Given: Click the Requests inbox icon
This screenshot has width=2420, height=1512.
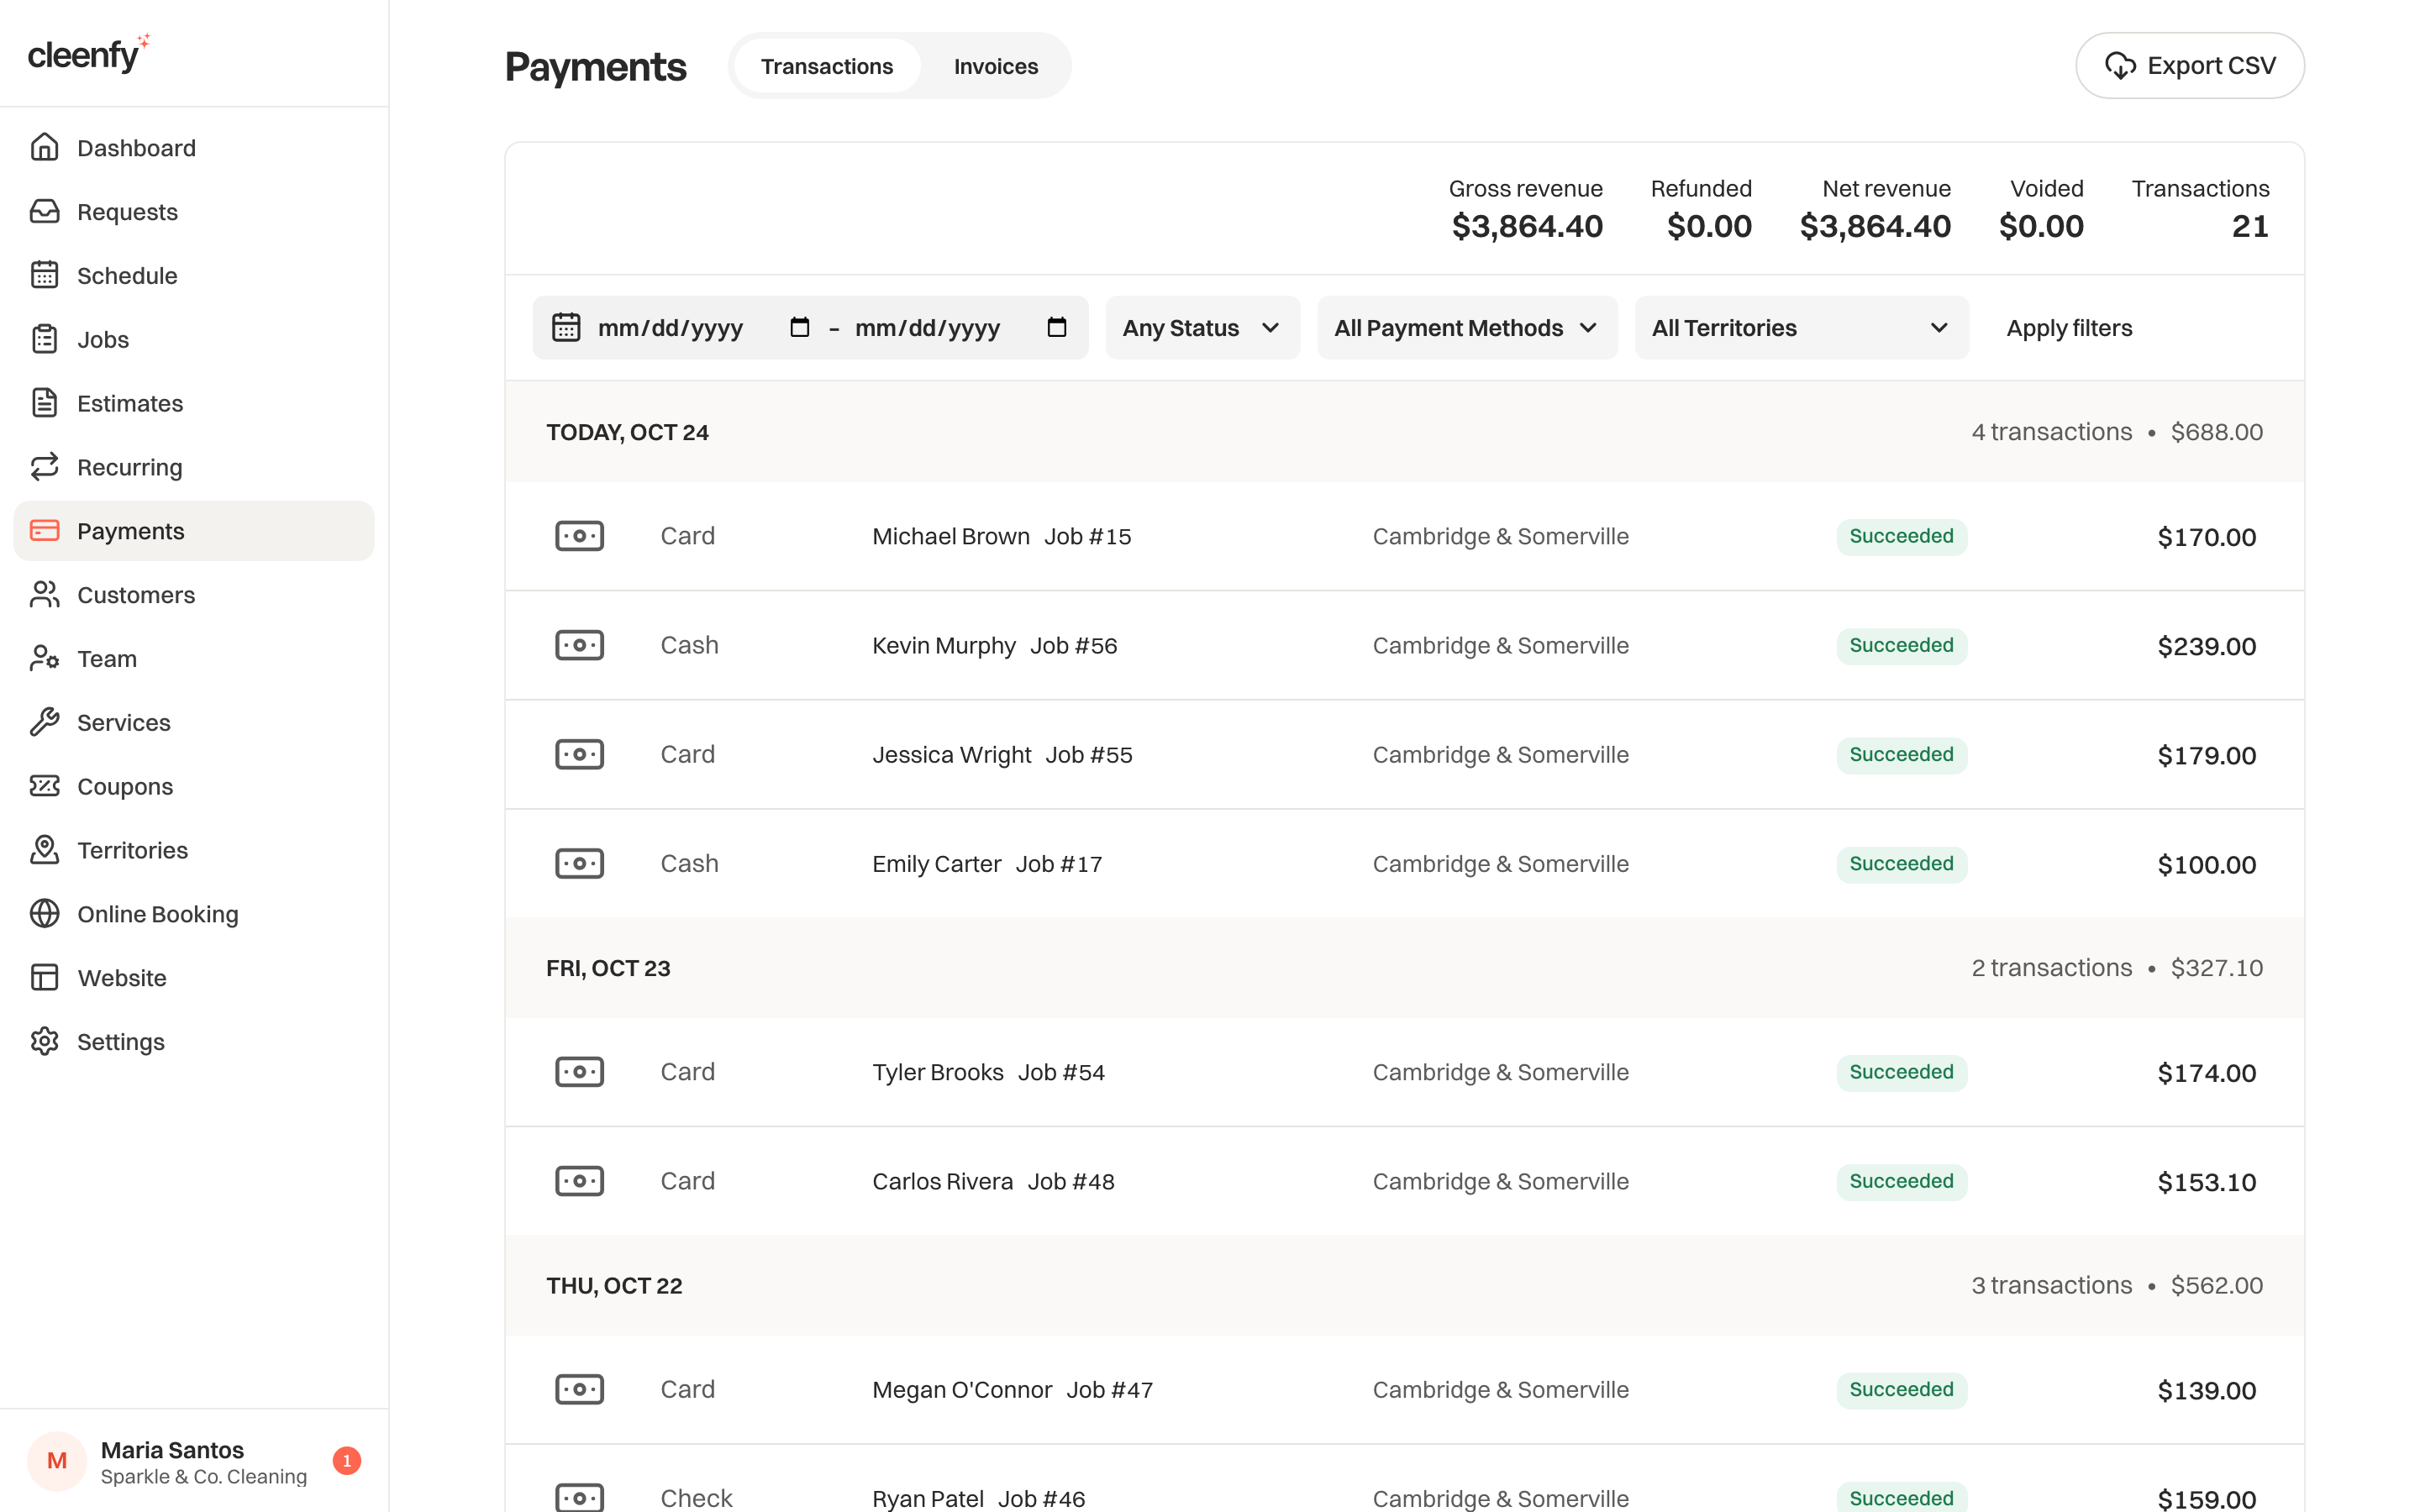Looking at the screenshot, I should [x=44, y=211].
